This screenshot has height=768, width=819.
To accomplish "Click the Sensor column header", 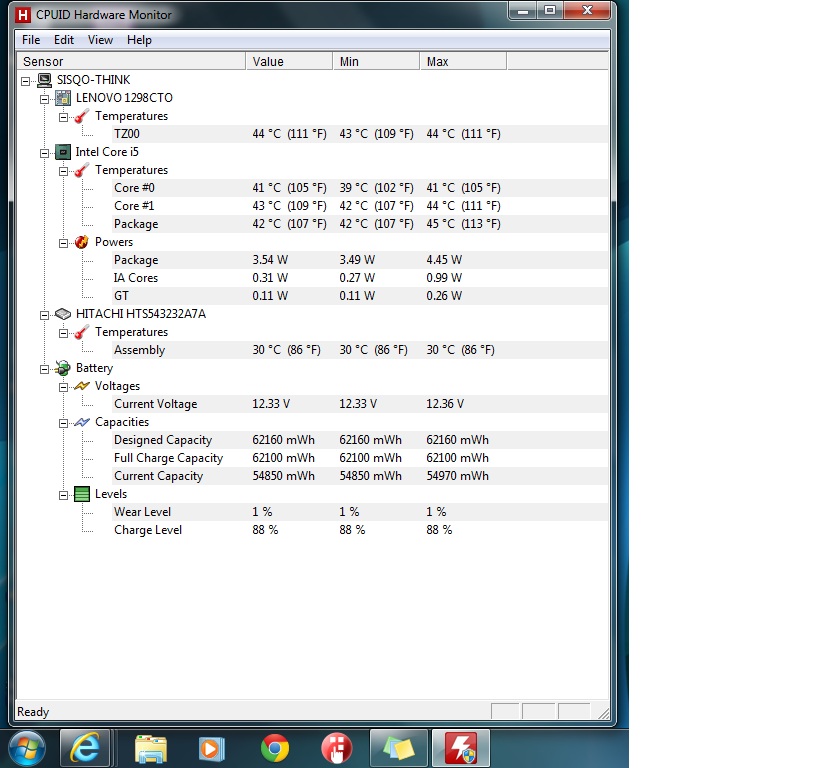I will click(x=131, y=62).
